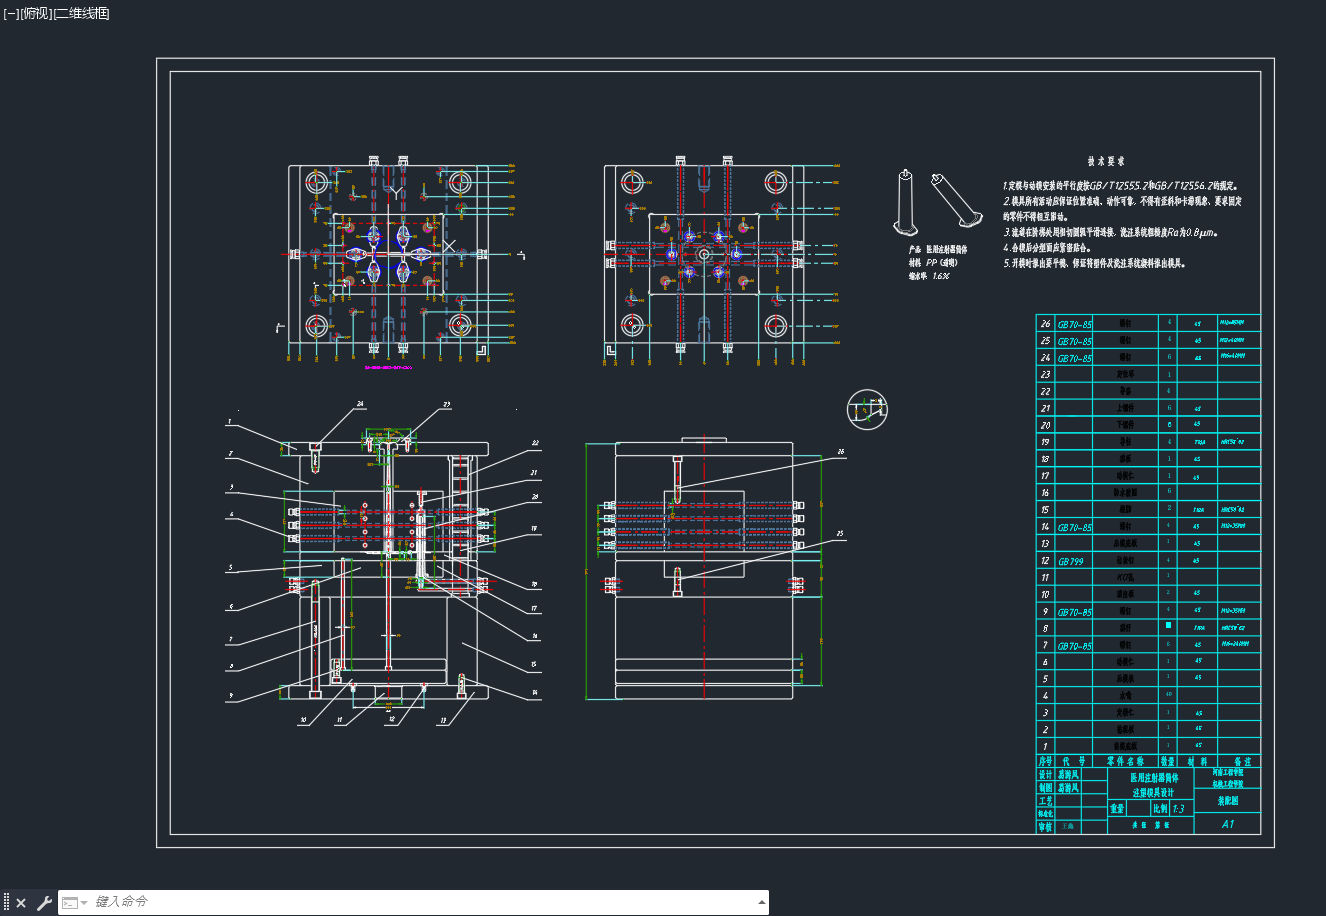This screenshot has height=916, width=1326.
Task: Select the technical requirement line mentioning Ra 0.8μm
Action: pyautogui.click(x=1110, y=232)
